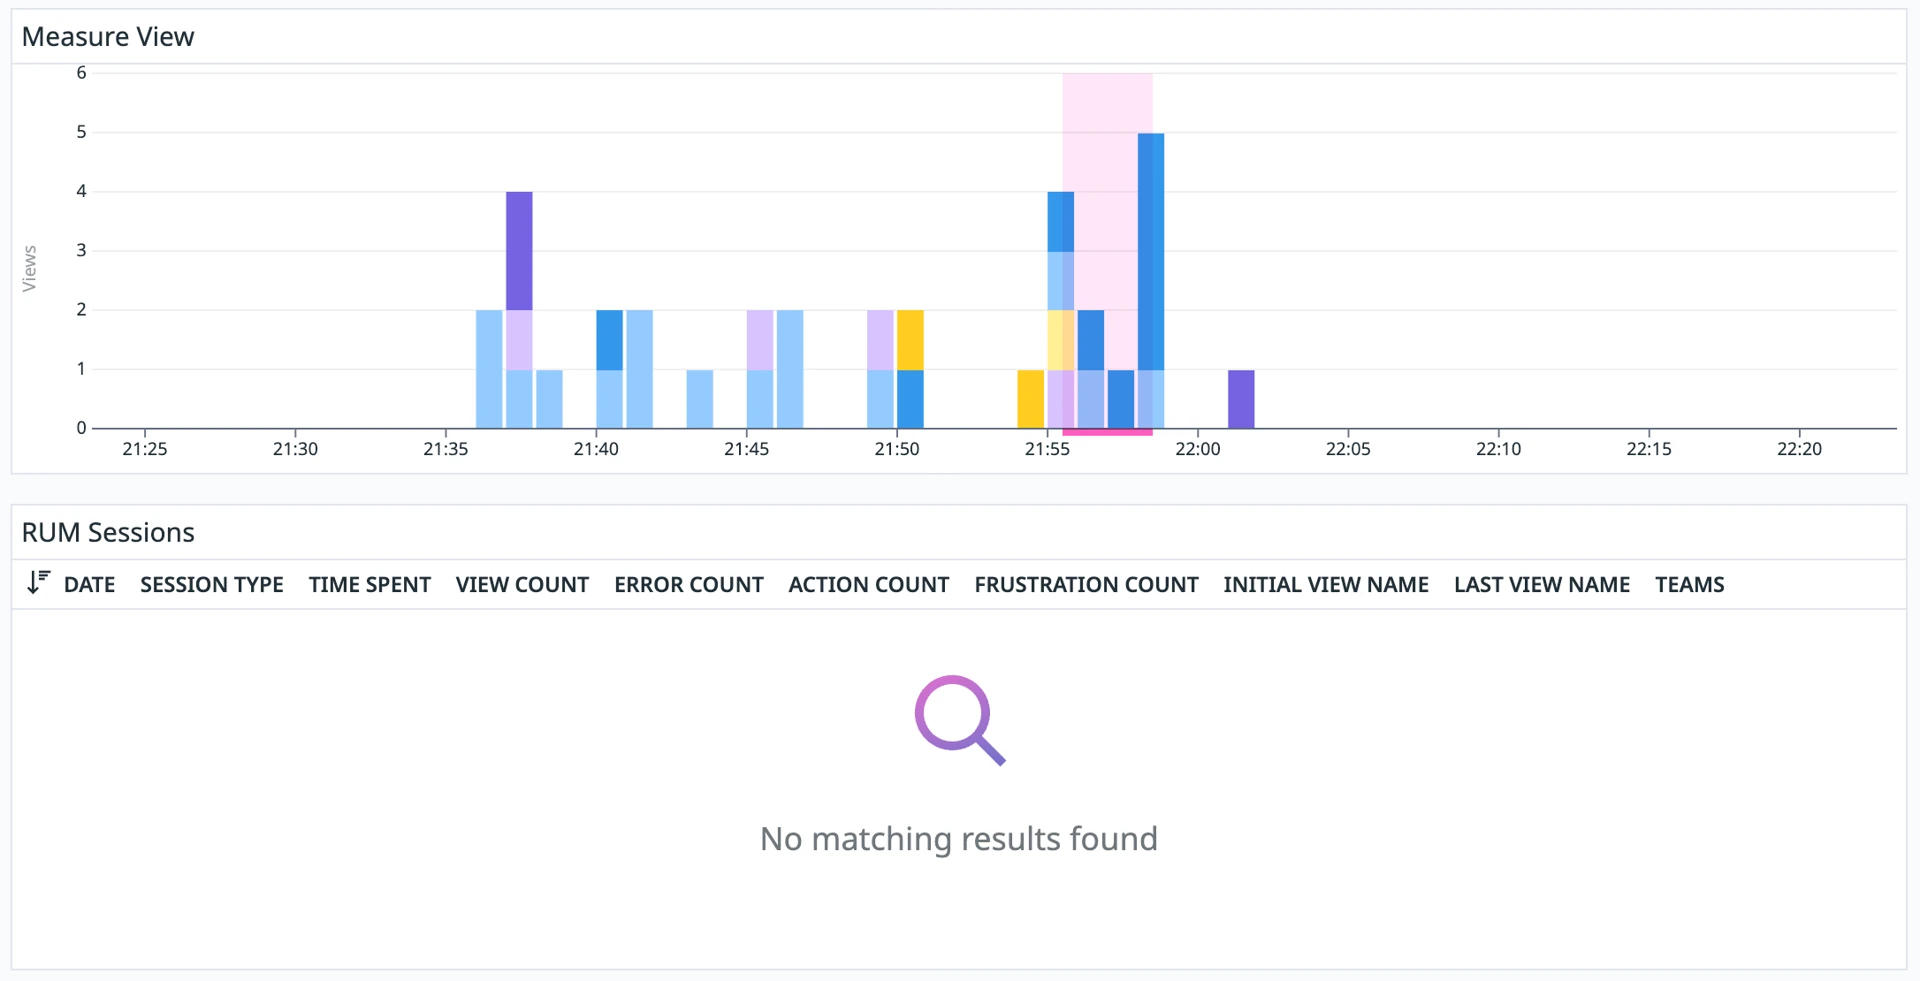Select the SESSION TYPE column header
The width and height of the screenshot is (1920, 981).
211,585
